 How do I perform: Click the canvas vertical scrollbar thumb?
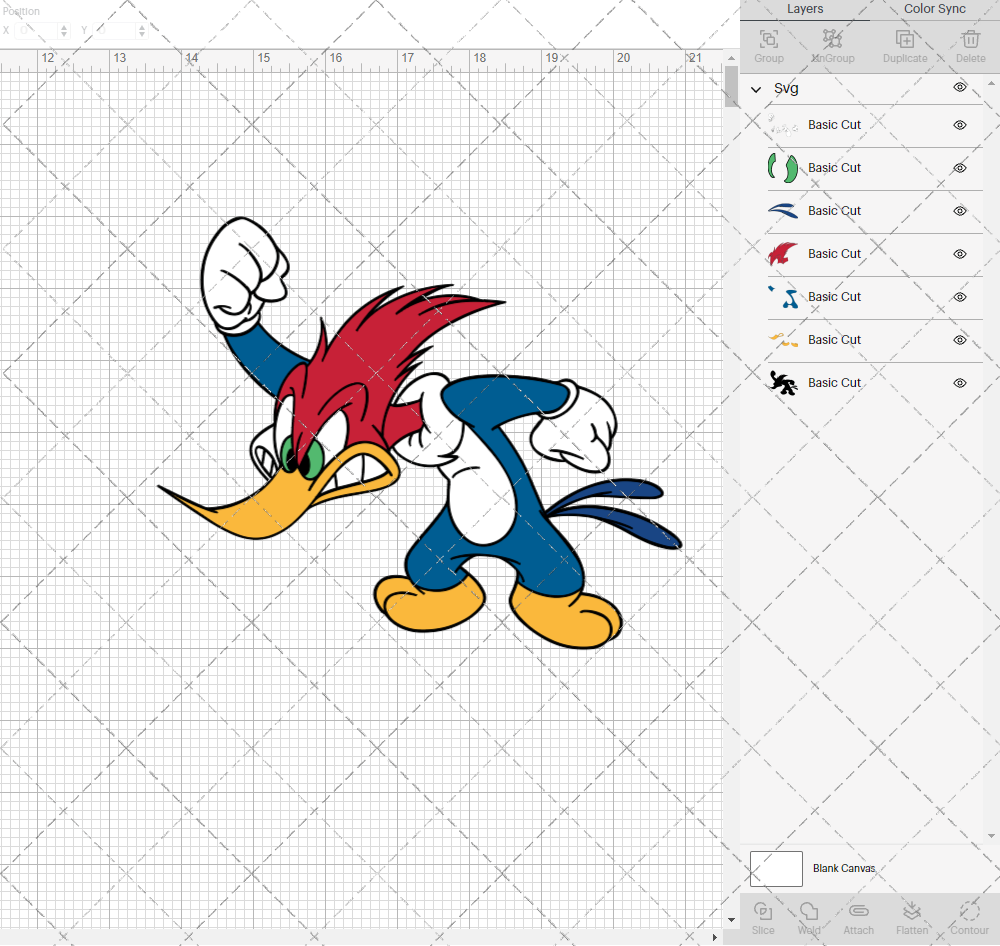point(731,86)
